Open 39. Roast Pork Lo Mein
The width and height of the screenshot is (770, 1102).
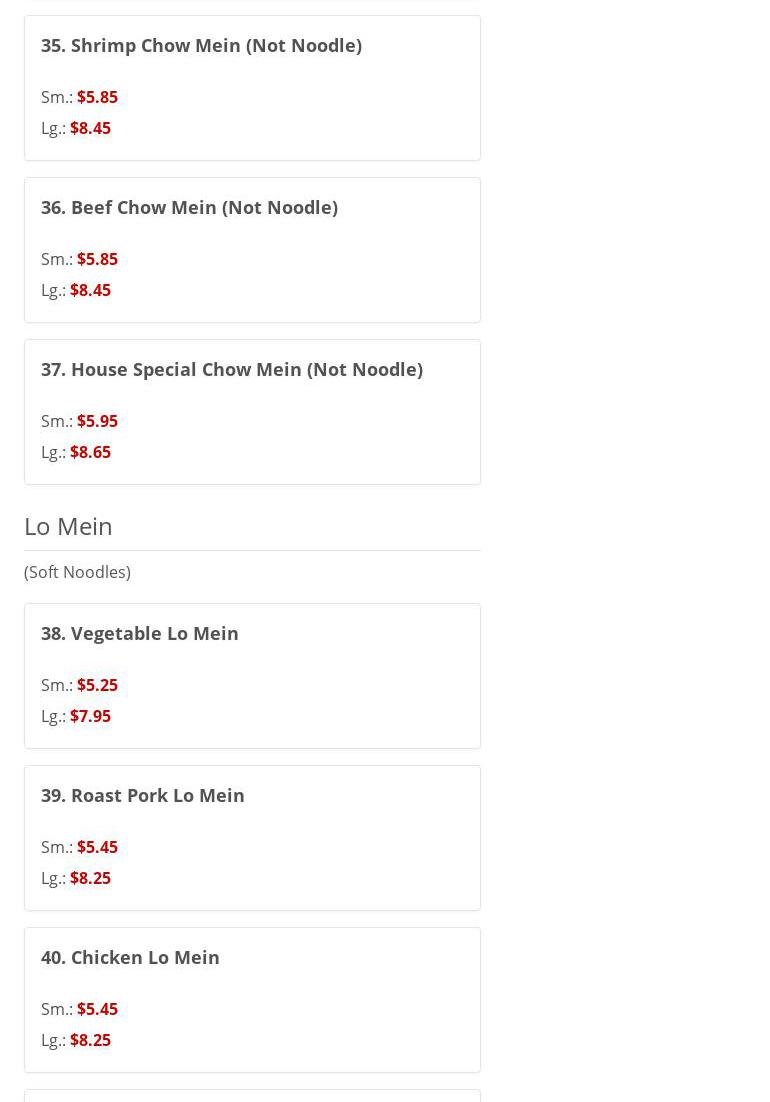(x=142, y=795)
